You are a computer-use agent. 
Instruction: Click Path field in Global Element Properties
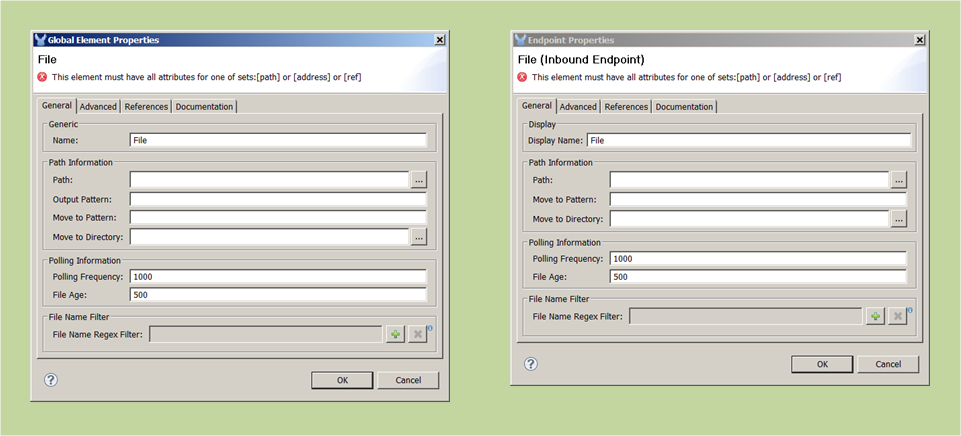click(269, 180)
